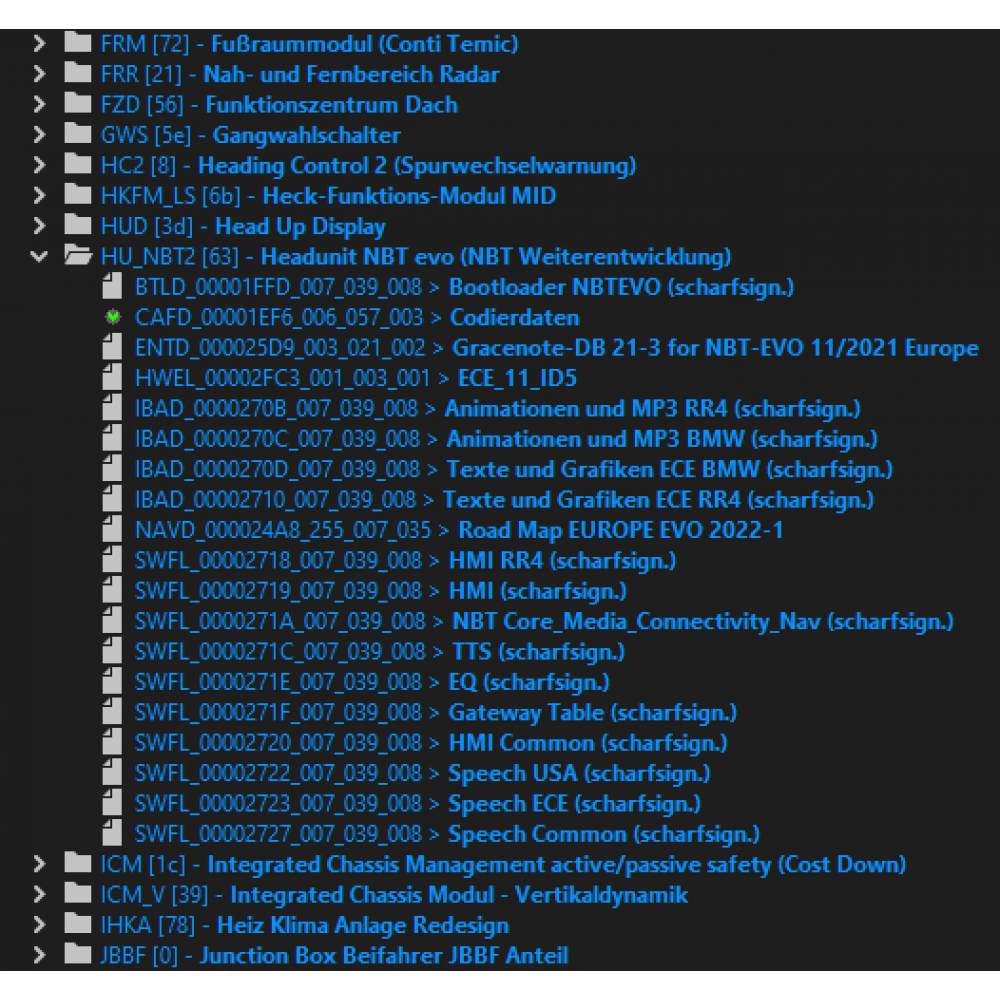The height and width of the screenshot is (1000, 1000).
Task: Click the file icon beside NAVD Road Map EUROPE
Action: (113, 531)
